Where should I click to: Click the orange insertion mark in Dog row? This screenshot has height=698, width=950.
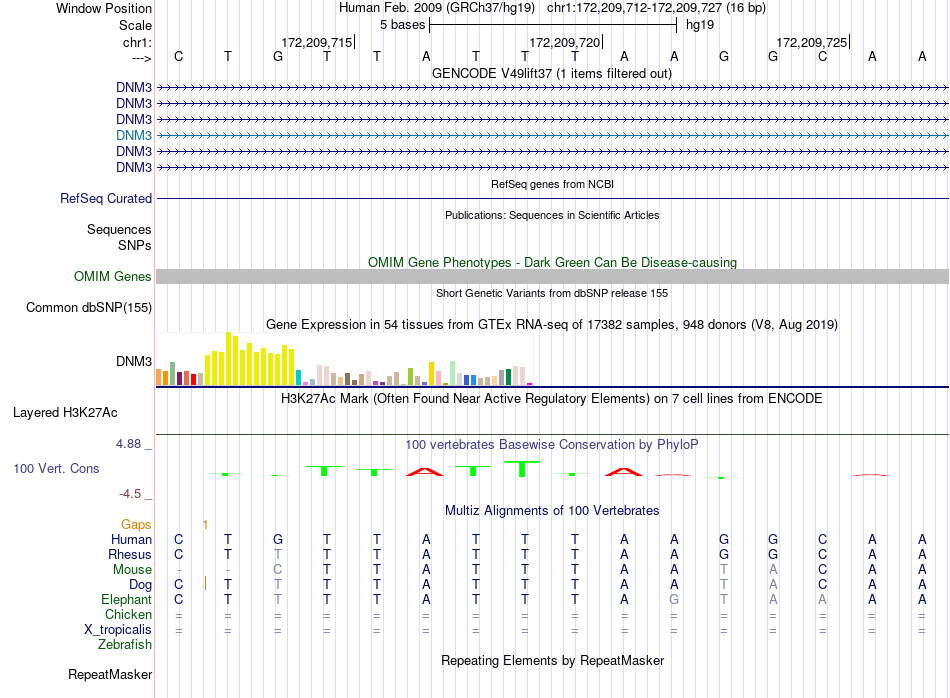tap(205, 584)
